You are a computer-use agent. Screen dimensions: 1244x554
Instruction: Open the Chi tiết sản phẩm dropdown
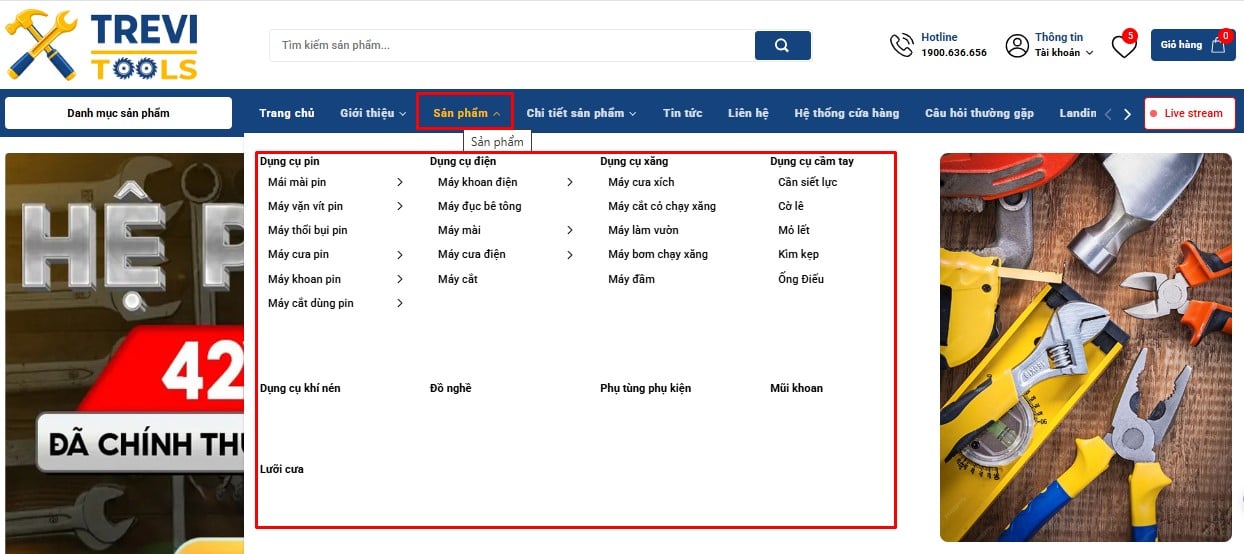click(x=581, y=113)
